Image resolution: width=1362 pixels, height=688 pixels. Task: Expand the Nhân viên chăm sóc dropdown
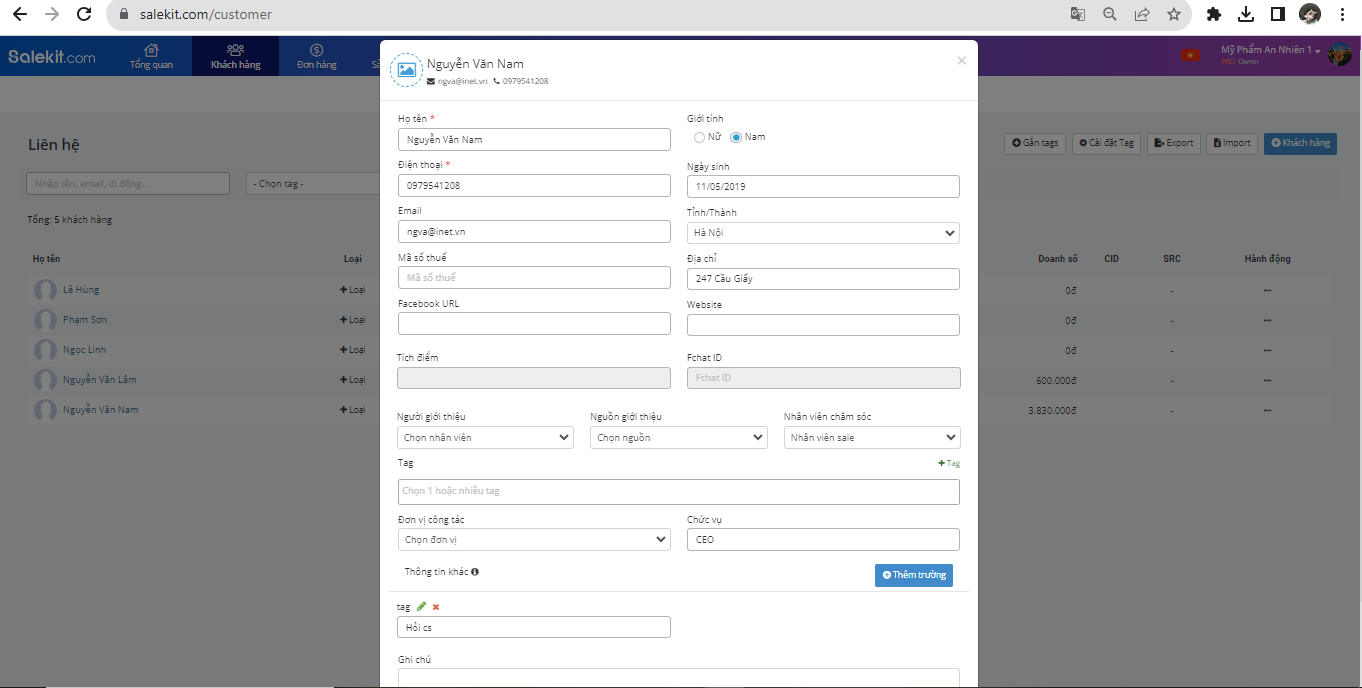(871, 437)
